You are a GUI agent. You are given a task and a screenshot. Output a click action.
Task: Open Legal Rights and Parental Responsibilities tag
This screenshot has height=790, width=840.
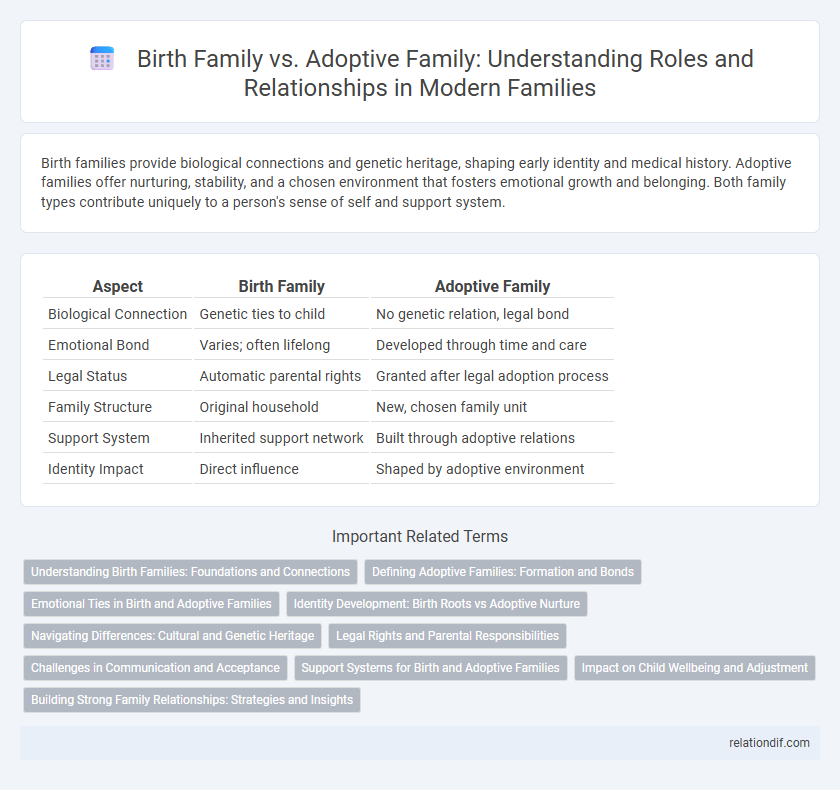tap(447, 636)
